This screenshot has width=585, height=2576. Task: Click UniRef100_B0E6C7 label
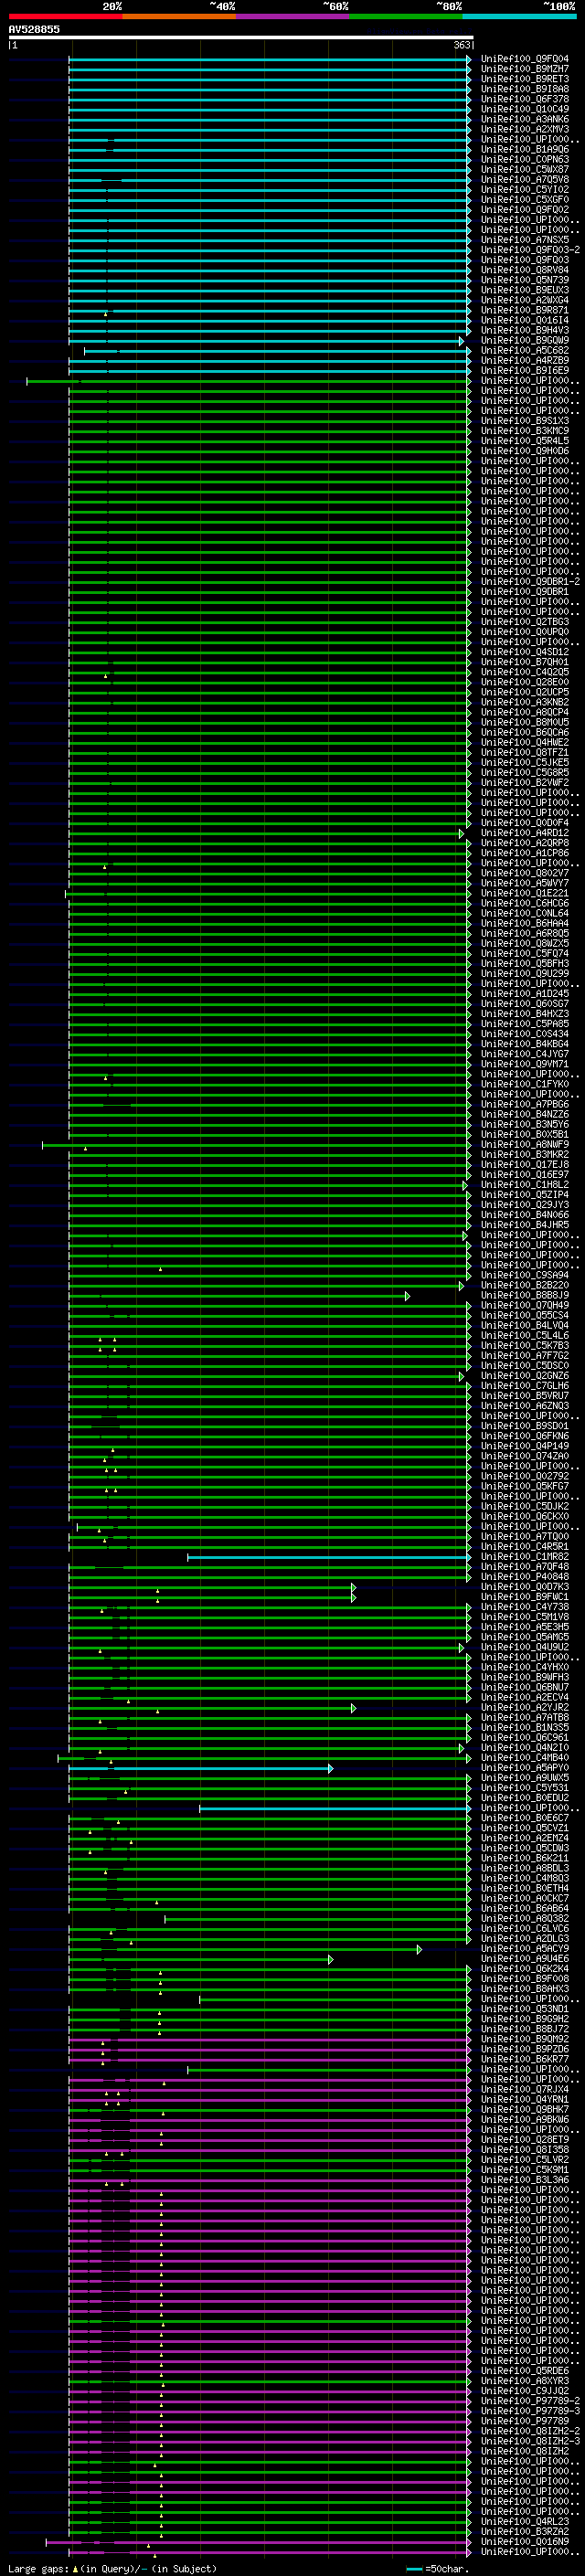pyautogui.click(x=524, y=1818)
